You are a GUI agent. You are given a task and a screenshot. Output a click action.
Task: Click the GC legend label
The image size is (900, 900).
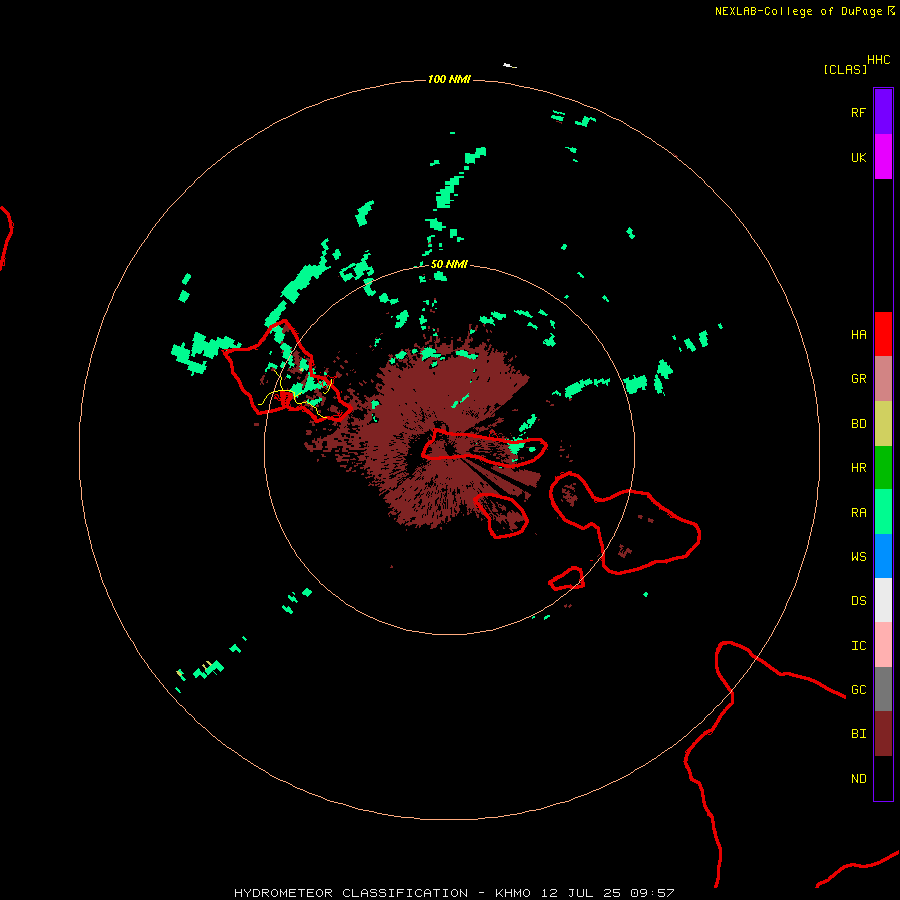[x=858, y=690]
